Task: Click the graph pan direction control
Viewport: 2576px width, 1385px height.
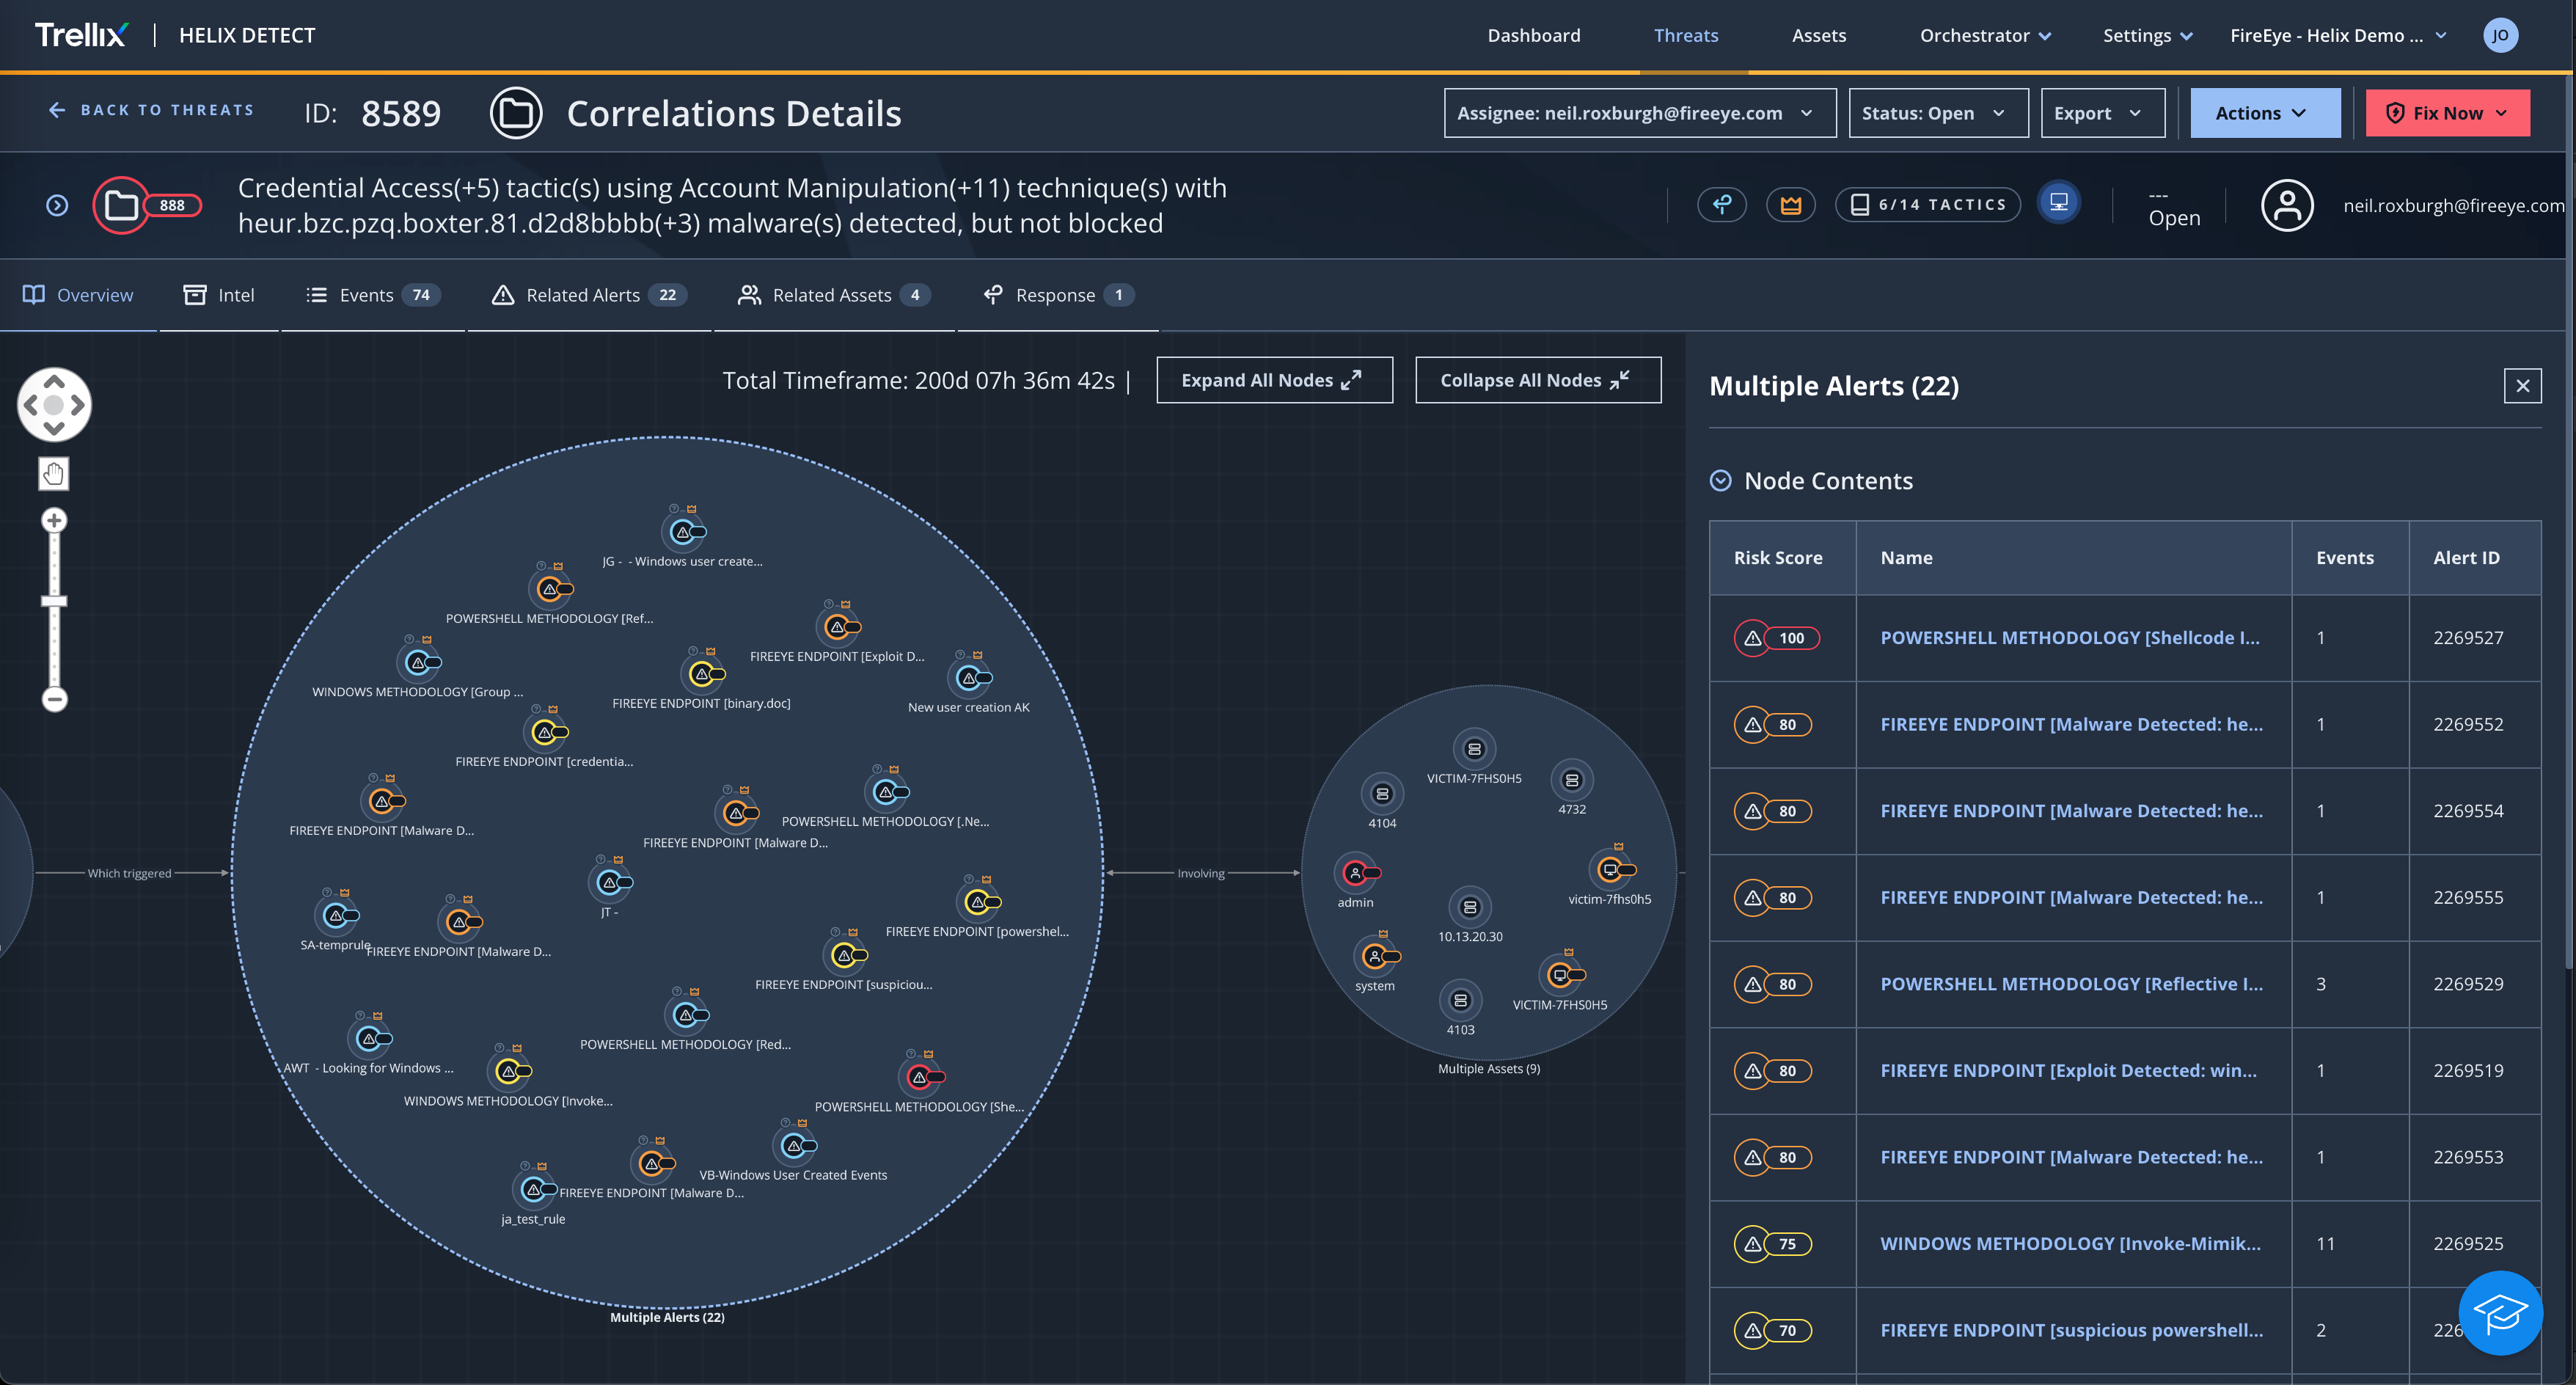Action: tap(54, 405)
